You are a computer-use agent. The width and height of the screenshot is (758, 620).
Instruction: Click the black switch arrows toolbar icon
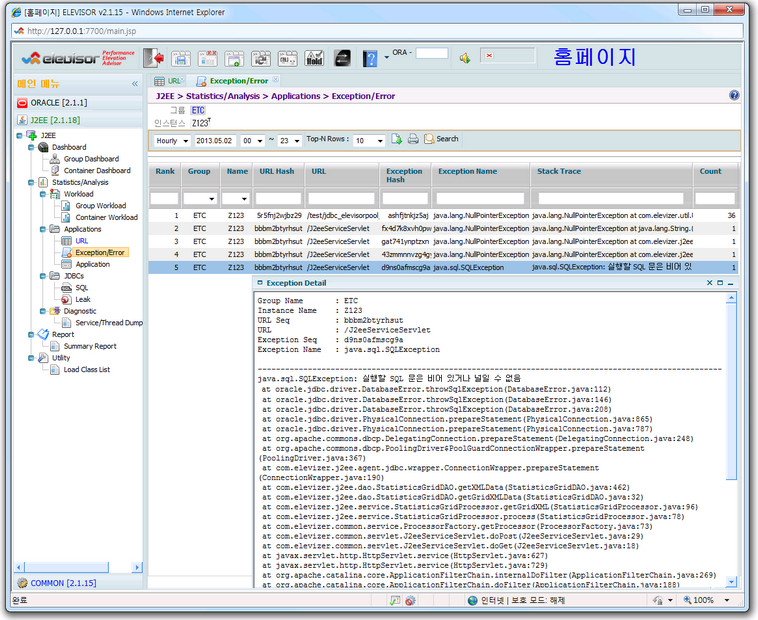342,58
